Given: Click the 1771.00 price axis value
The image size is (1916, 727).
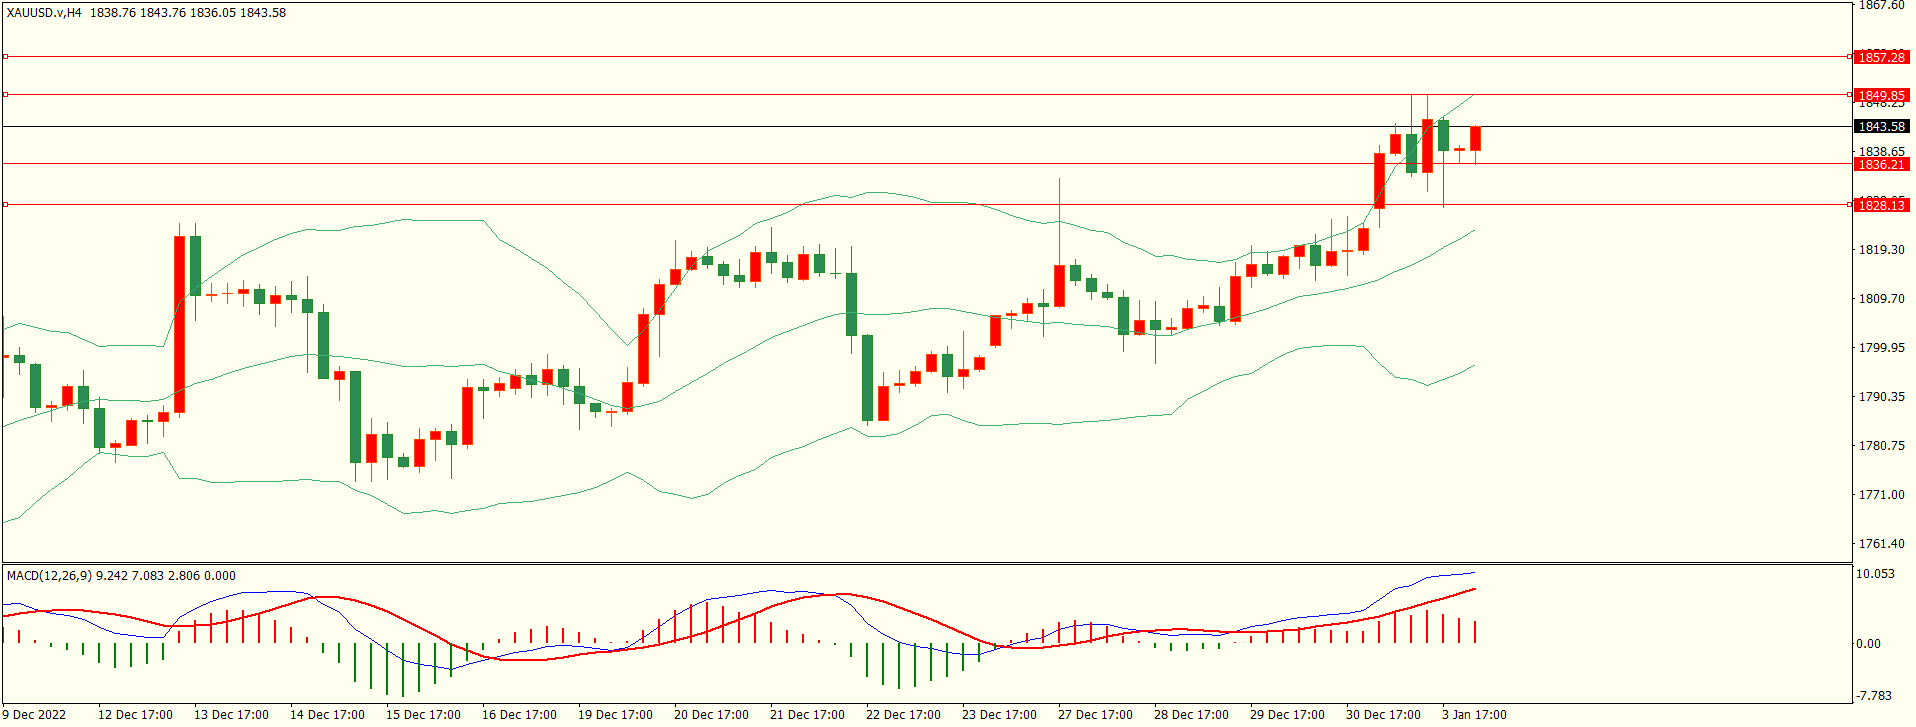Looking at the screenshot, I should 1881,495.
